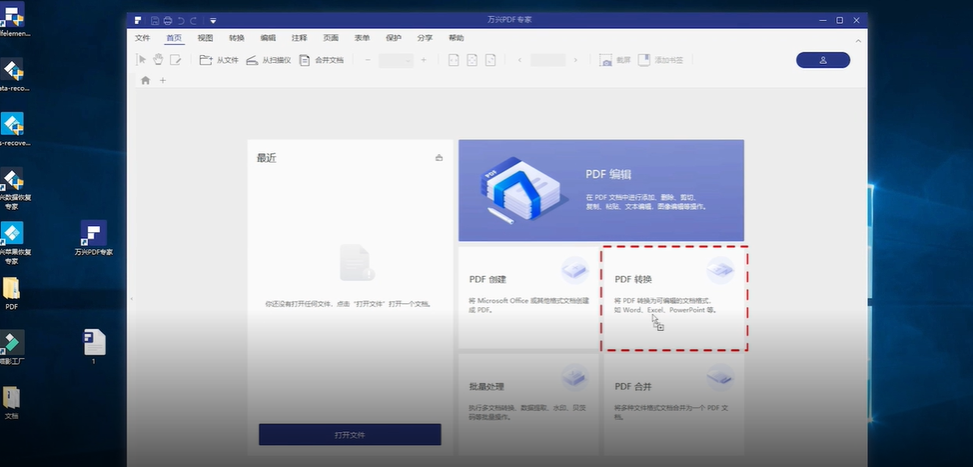The width and height of the screenshot is (973, 467).
Task: Click the fit width page icon
Action: 454,60
